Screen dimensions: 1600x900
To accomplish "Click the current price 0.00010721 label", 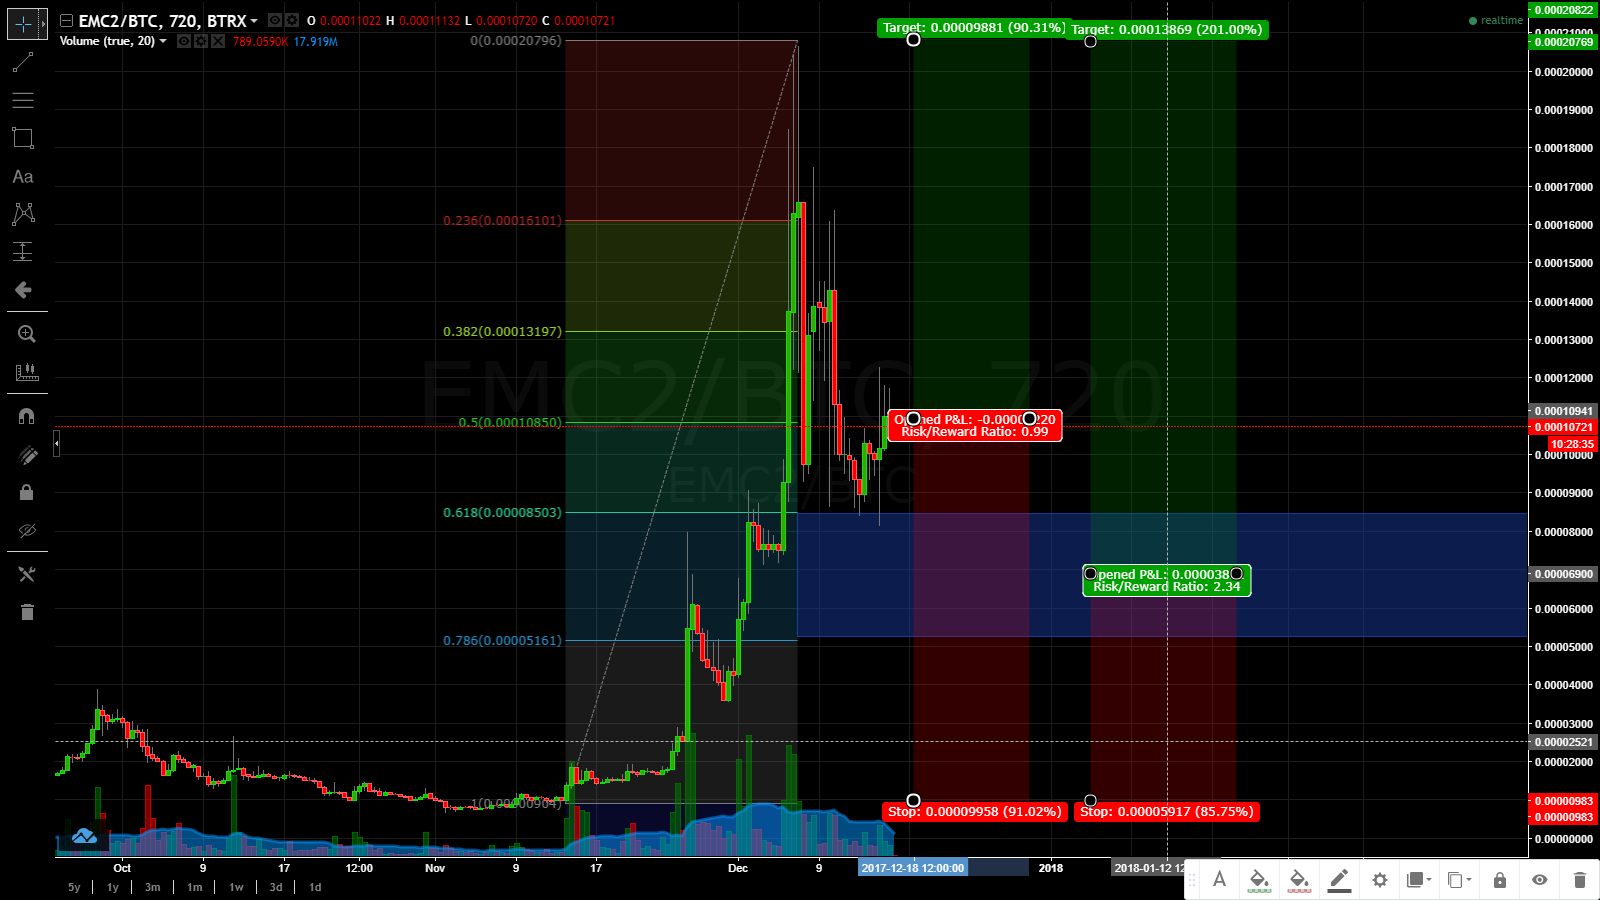I will 1564,427.
